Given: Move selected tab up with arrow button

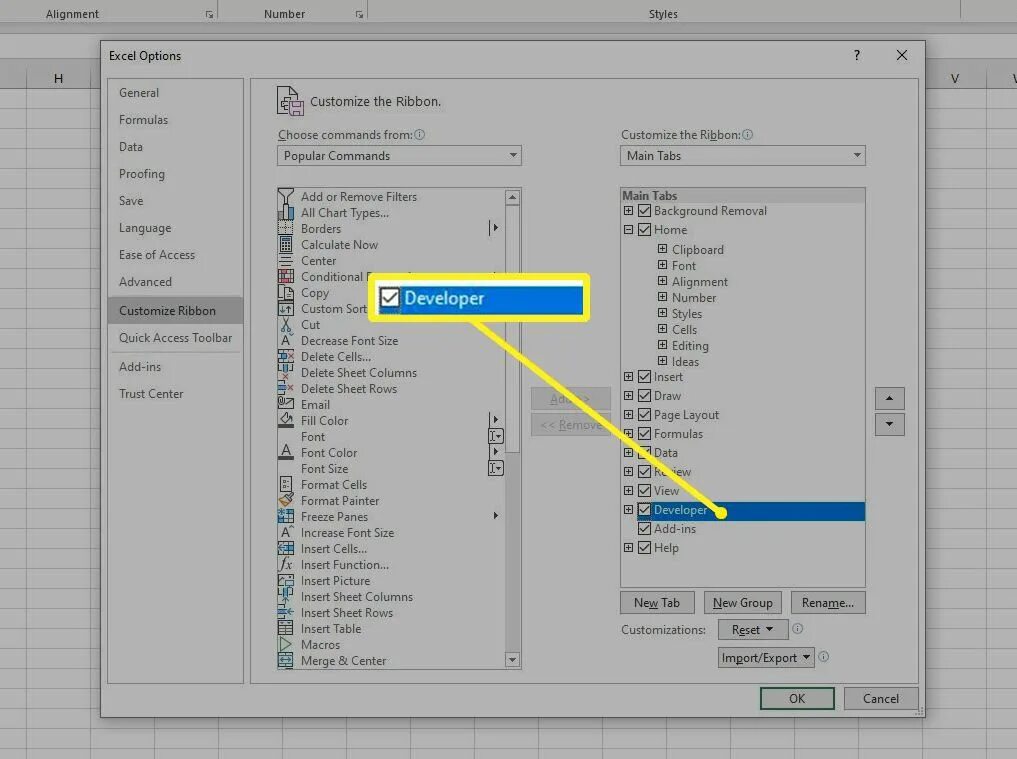Looking at the screenshot, I should (x=889, y=398).
